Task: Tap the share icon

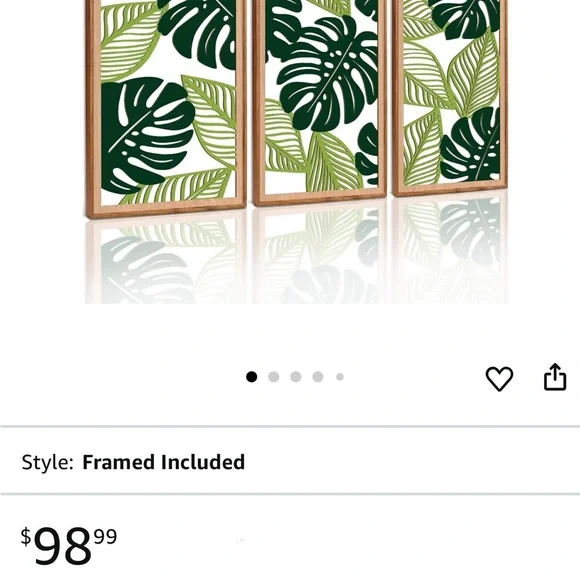Action: (555, 377)
